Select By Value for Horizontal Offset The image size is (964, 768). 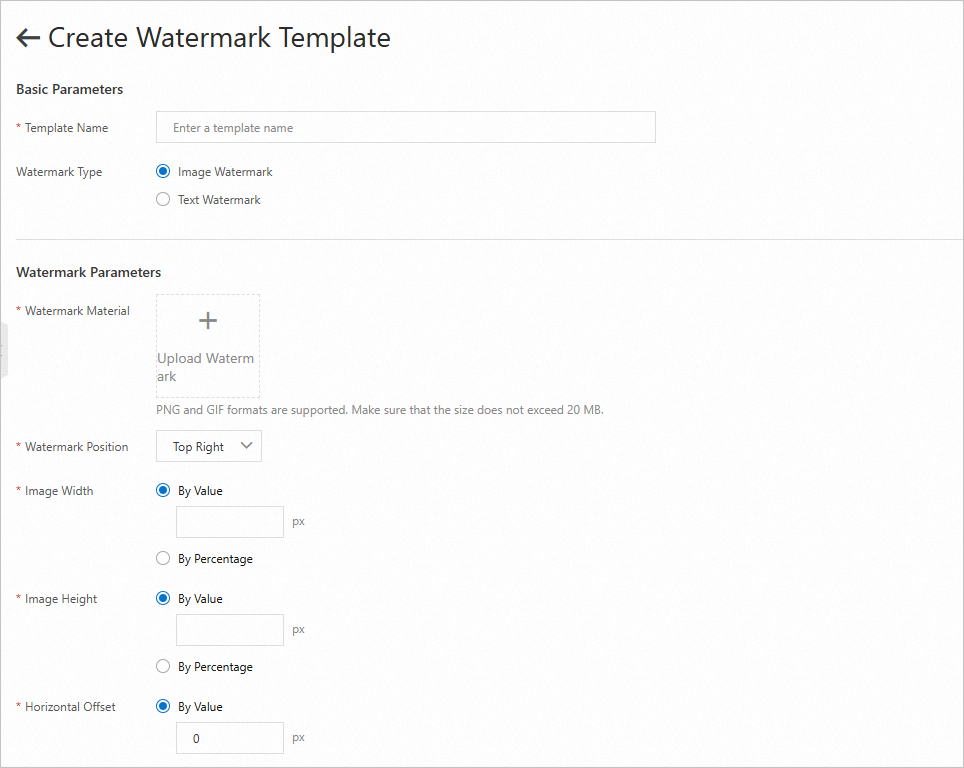coord(163,707)
